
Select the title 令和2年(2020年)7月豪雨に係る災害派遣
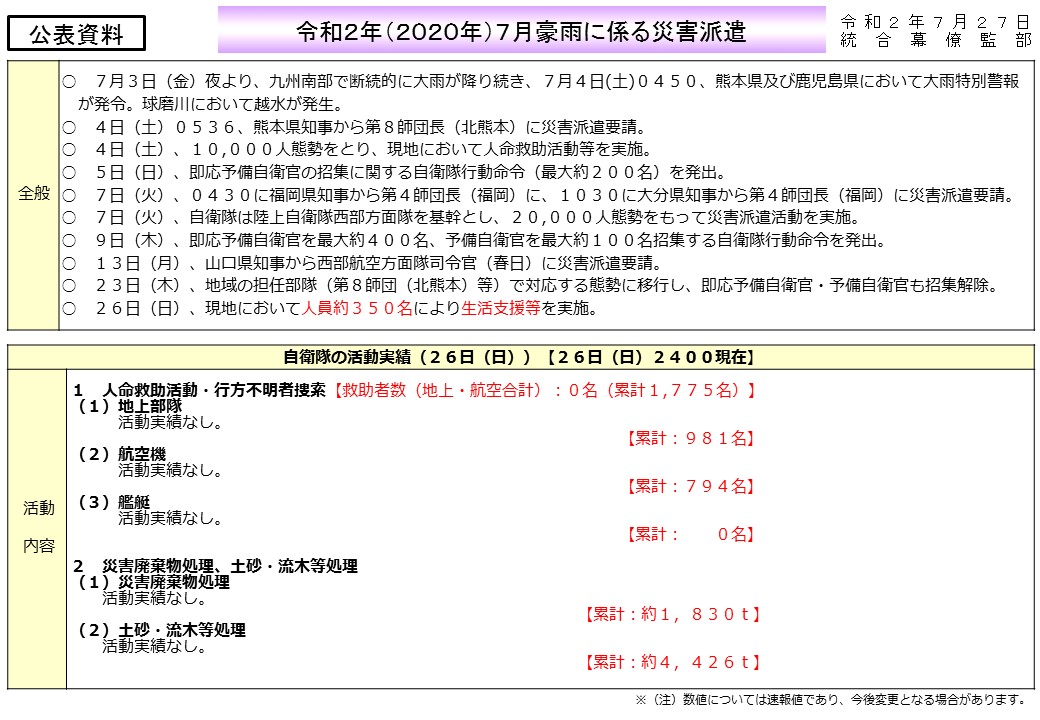tap(521, 31)
